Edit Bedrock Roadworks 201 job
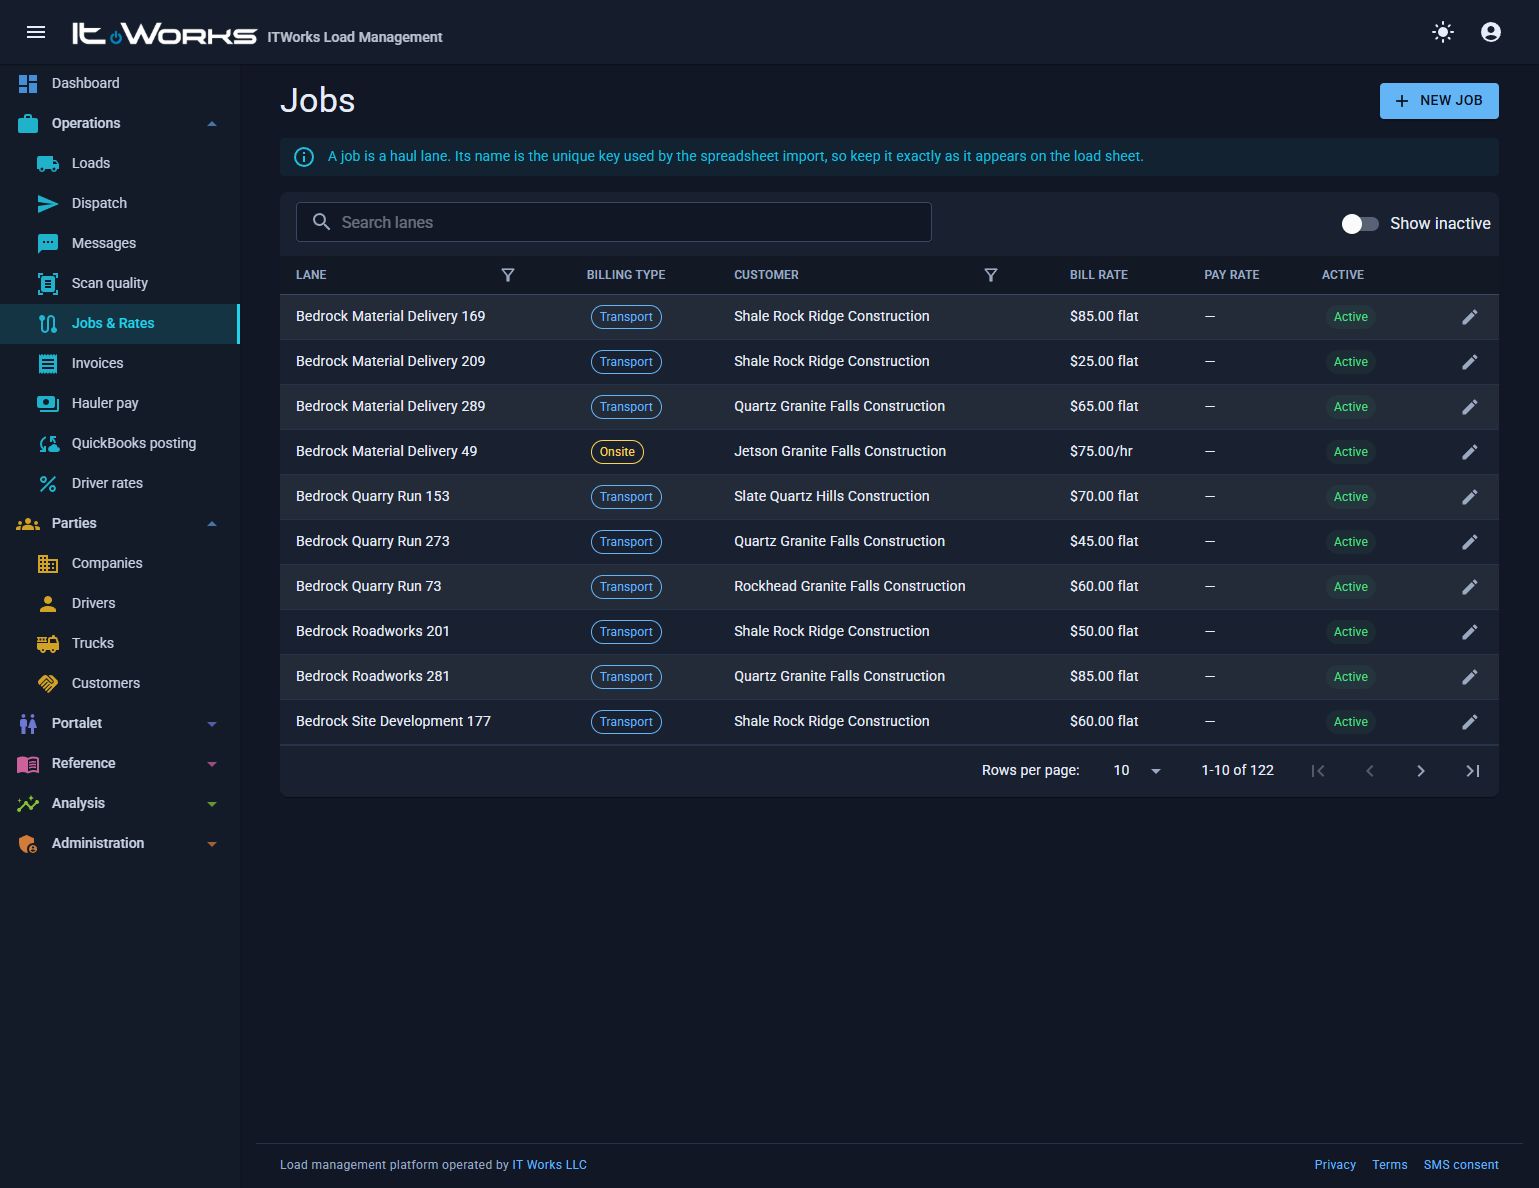Screen dimensions: 1539x1188 1469,632
